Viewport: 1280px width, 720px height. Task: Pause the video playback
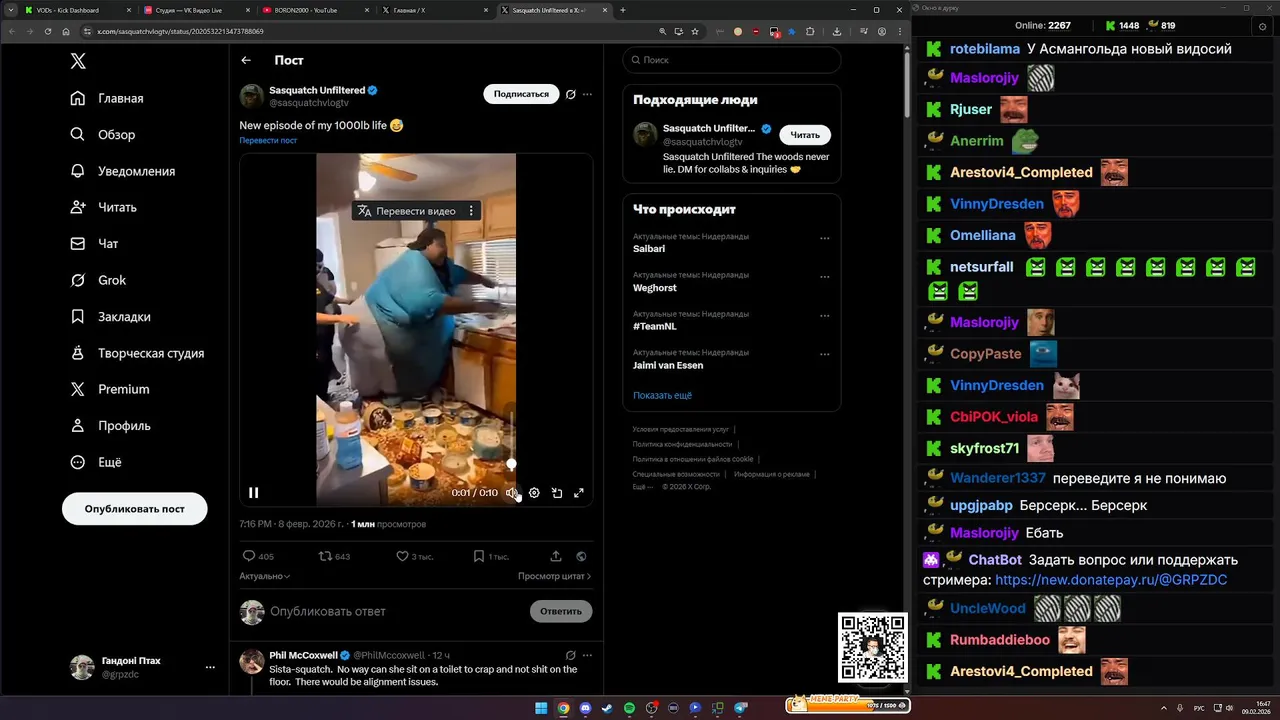[254, 492]
